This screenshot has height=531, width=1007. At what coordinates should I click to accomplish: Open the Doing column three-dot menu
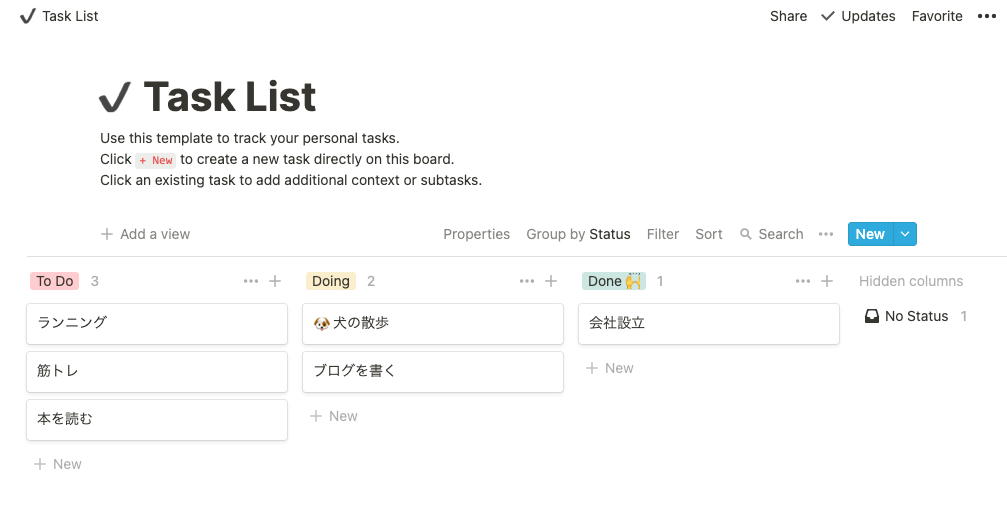tap(527, 281)
